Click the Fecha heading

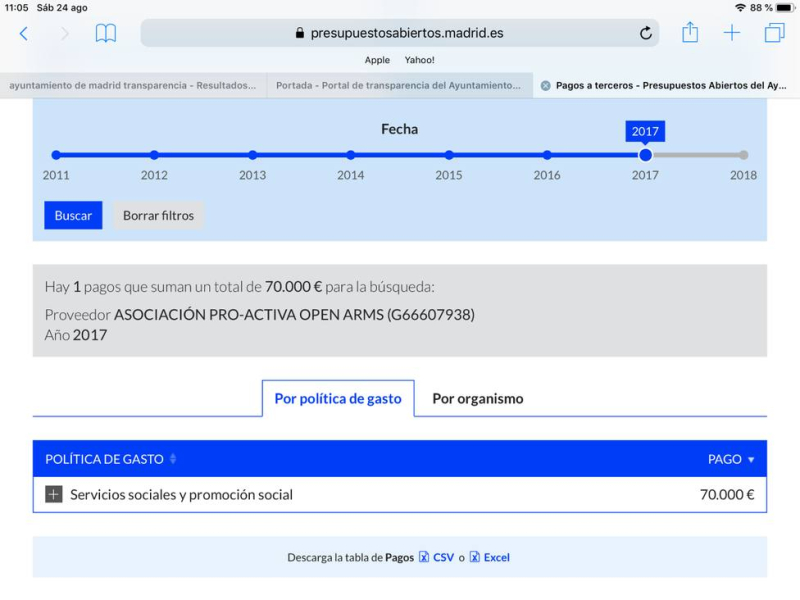pyautogui.click(x=399, y=129)
